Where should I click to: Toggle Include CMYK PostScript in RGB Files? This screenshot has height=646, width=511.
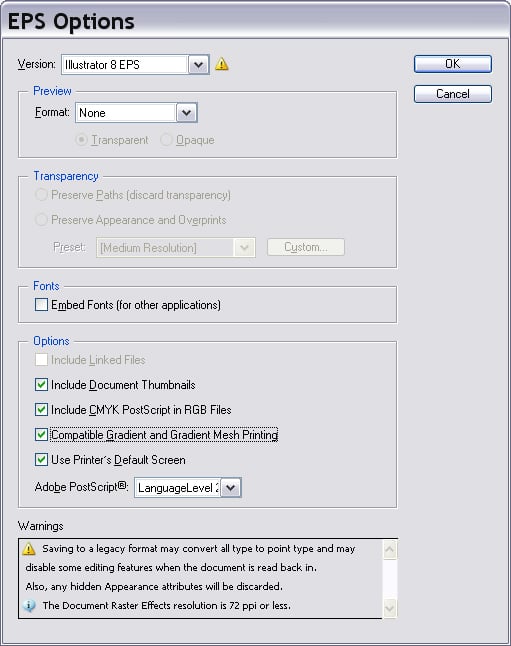[41, 410]
